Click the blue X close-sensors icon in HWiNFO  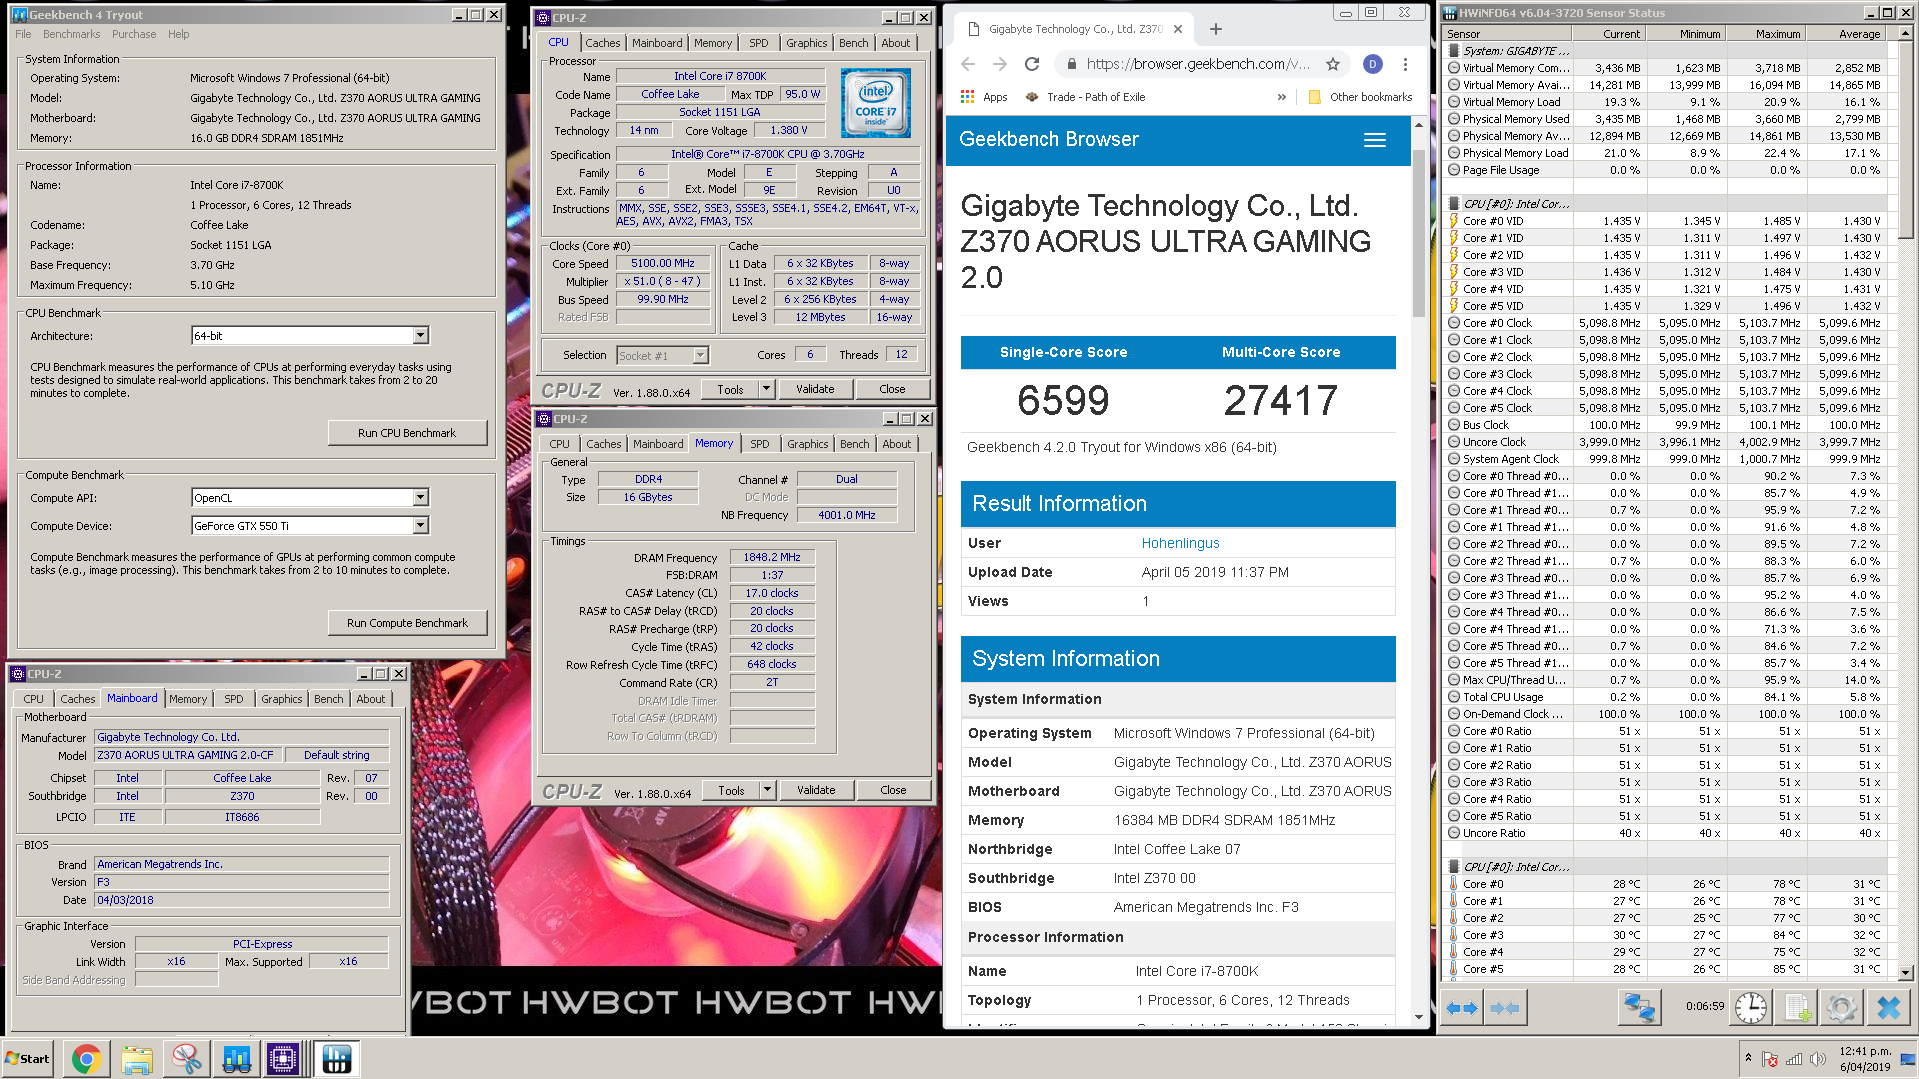1888,1008
